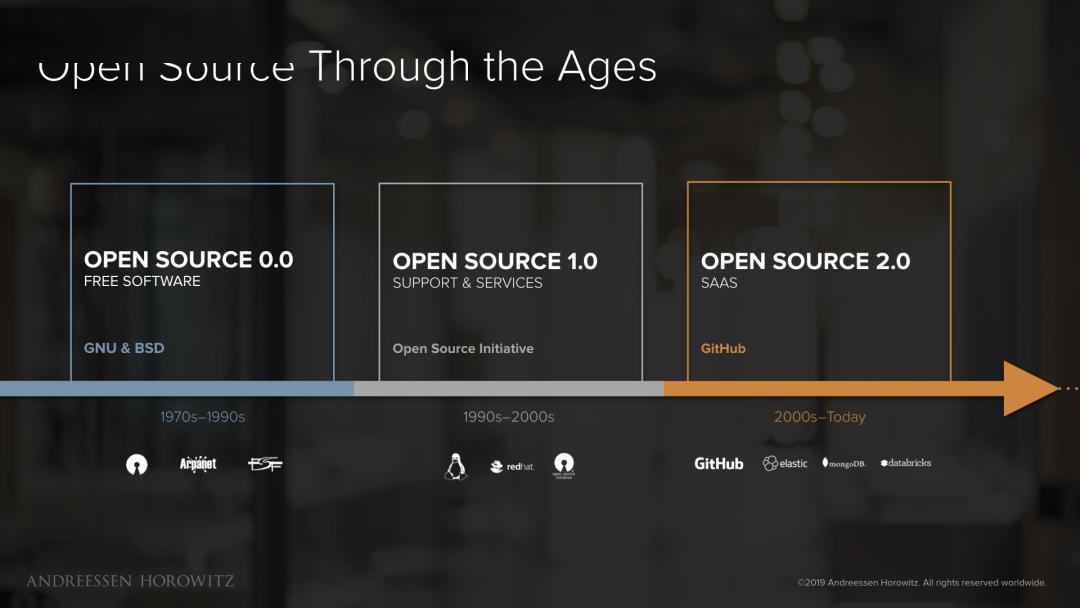Click the 1990s–2000s date range
The height and width of the screenshot is (608, 1080).
508,417
